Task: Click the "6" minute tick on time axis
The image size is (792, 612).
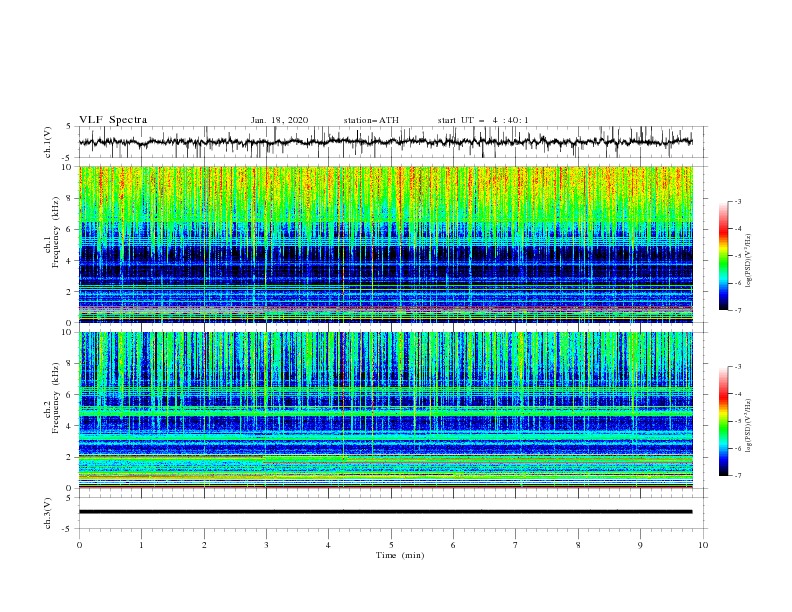Action: [x=453, y=545]
